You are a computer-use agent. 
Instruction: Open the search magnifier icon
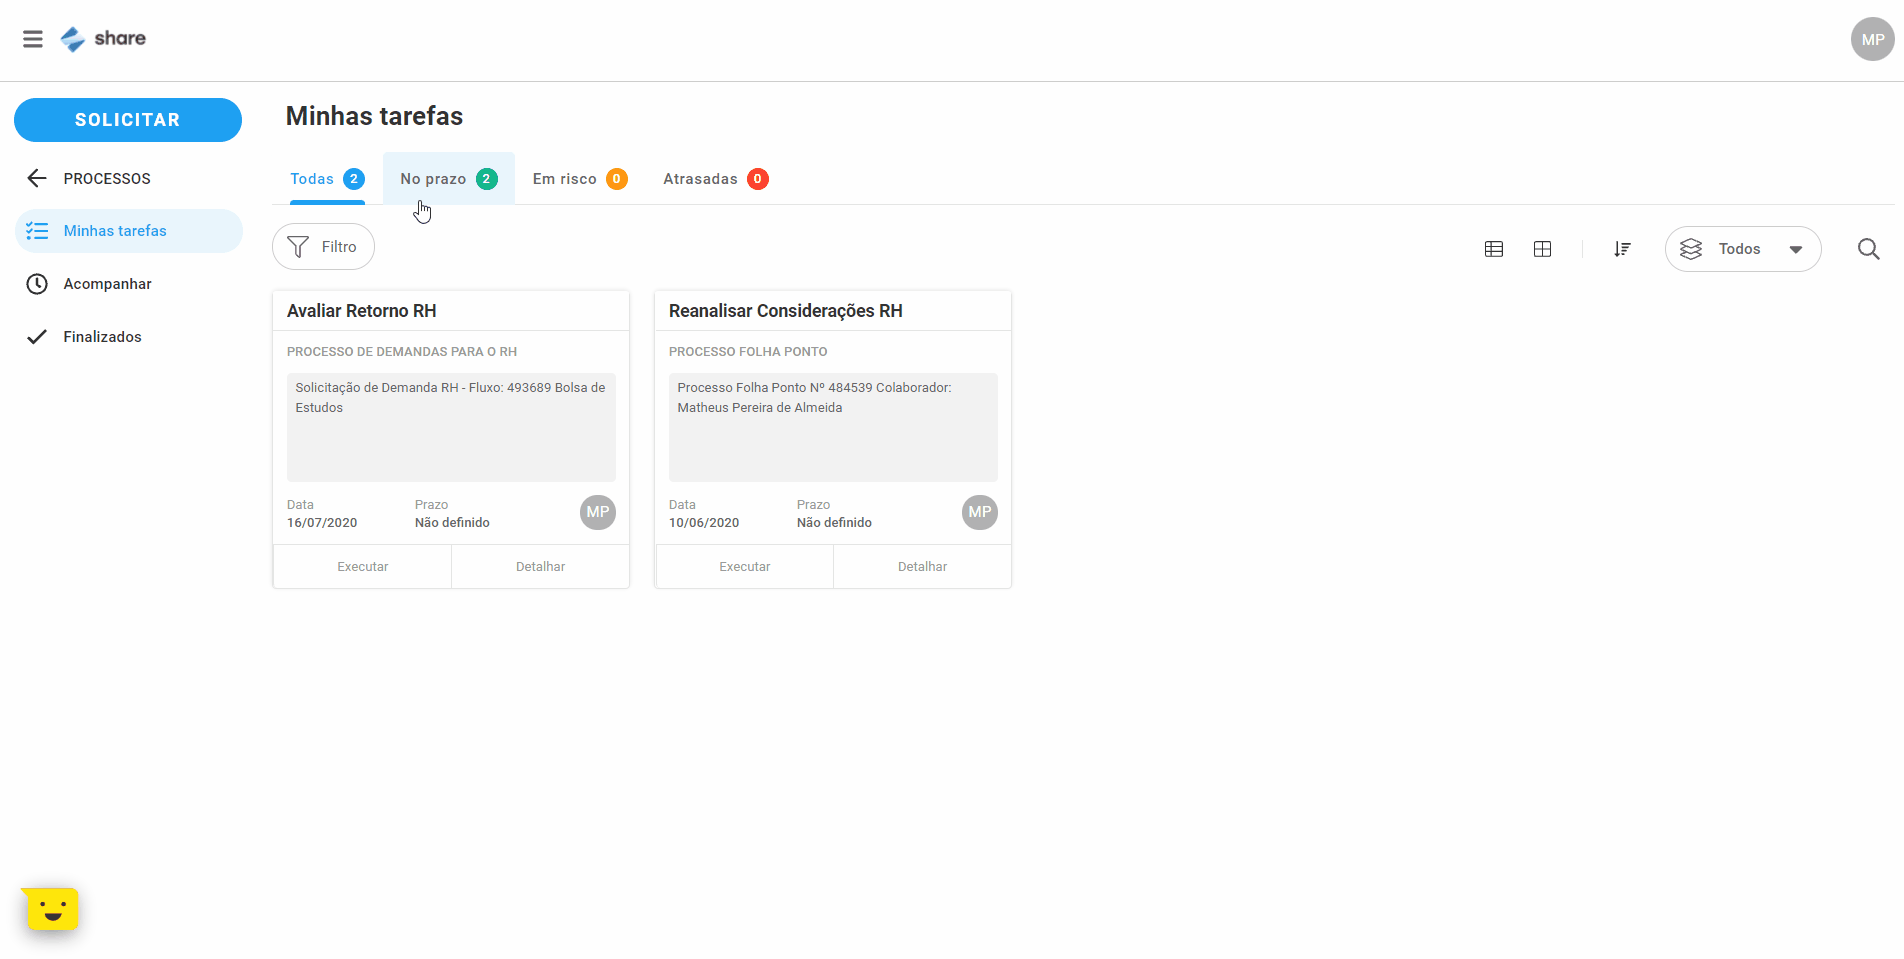[1868, 249]
